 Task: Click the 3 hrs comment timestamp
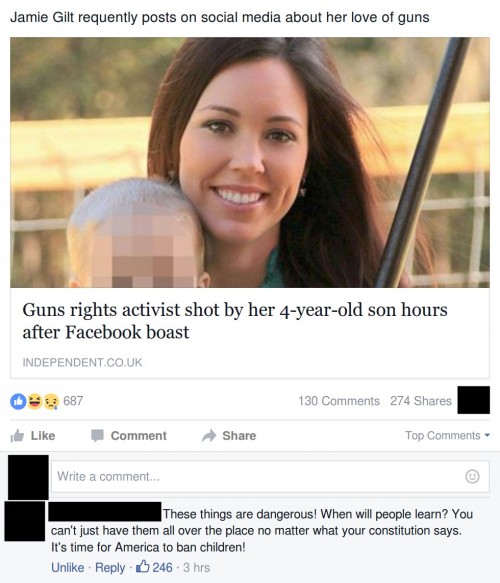[x=196, y=567]
